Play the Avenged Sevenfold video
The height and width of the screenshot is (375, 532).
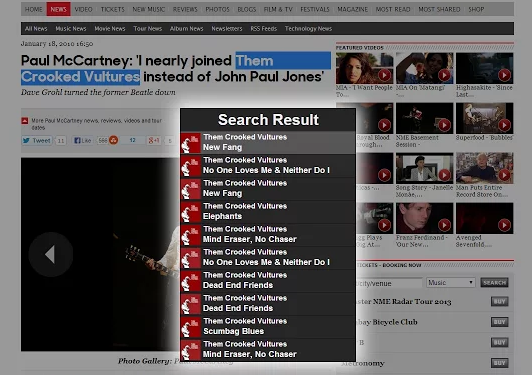[484, 218]
